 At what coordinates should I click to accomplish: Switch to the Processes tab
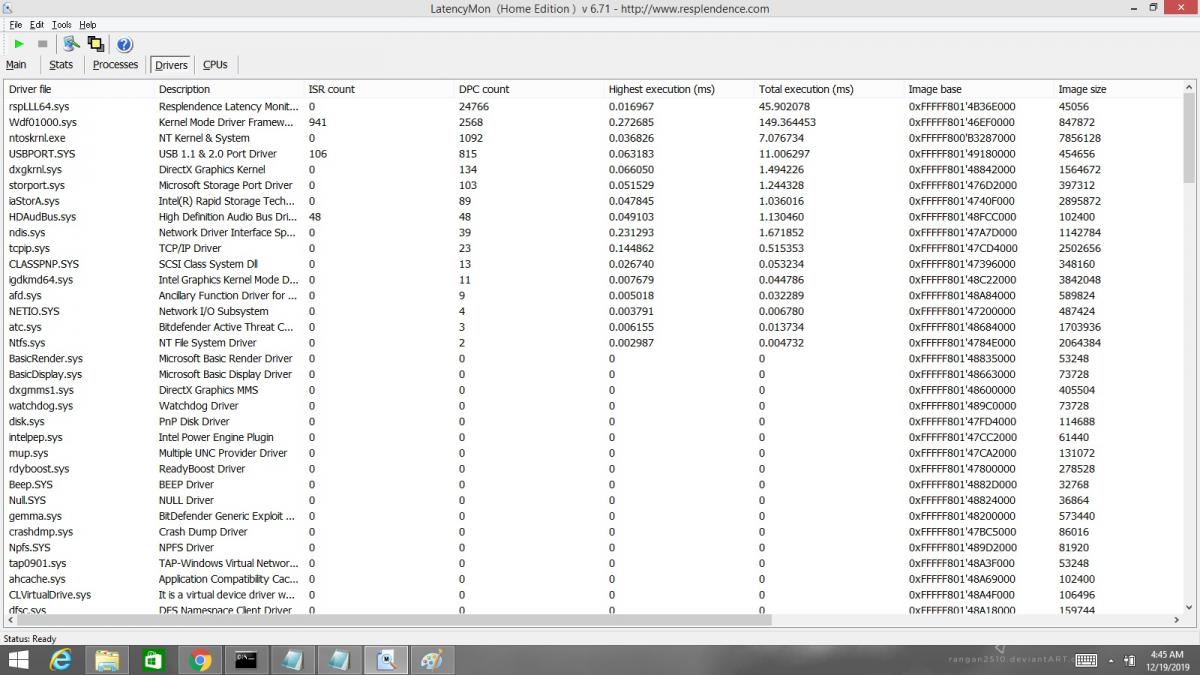pyautogui.click(x=115, y=65)
